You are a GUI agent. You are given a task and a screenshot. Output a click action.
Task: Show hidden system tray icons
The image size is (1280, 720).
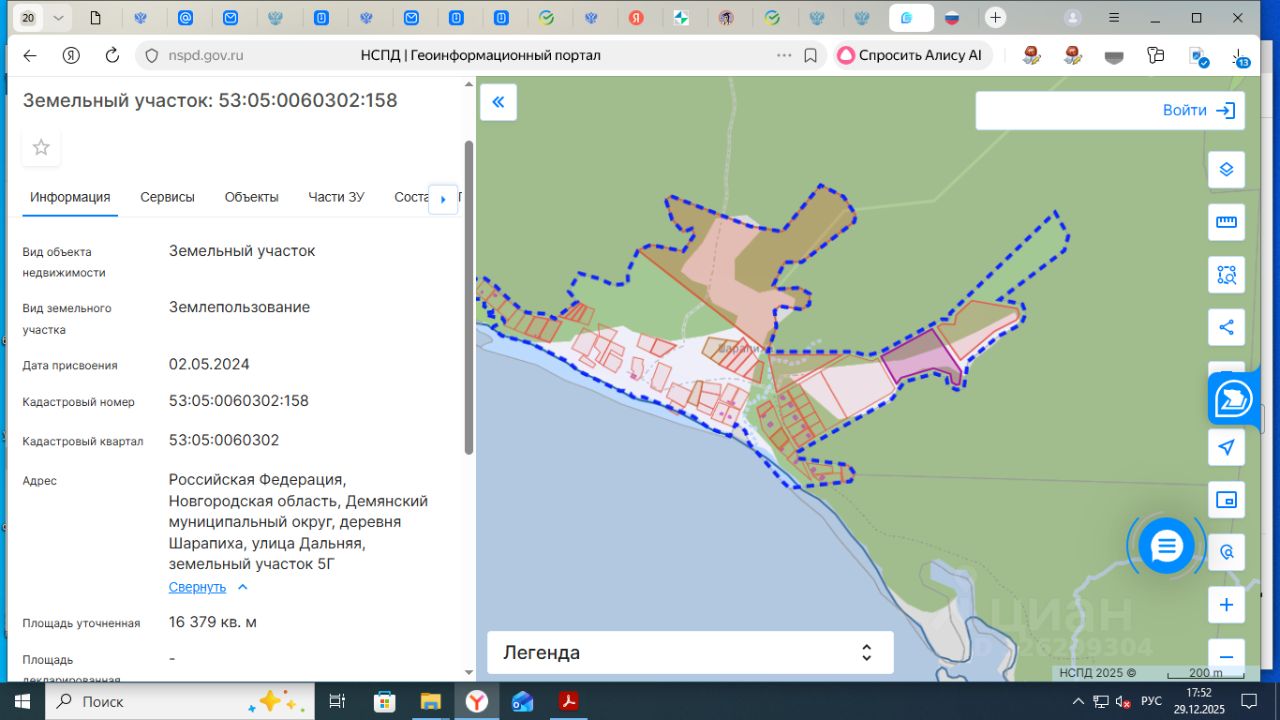pyautogui.click(x=1078, y=701)
